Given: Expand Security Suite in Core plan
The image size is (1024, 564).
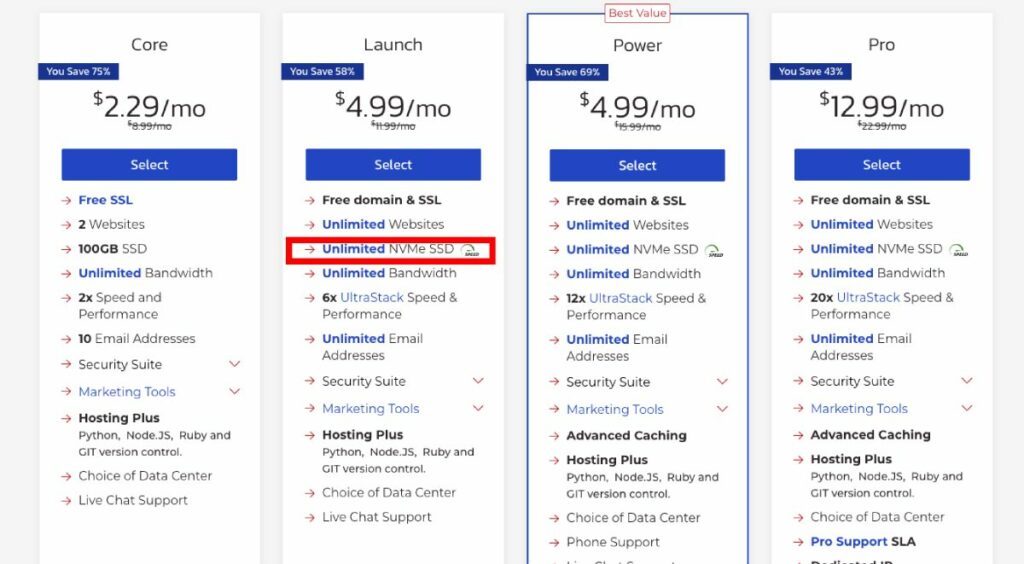Looking at the screenshot, I should pos(235,364).
